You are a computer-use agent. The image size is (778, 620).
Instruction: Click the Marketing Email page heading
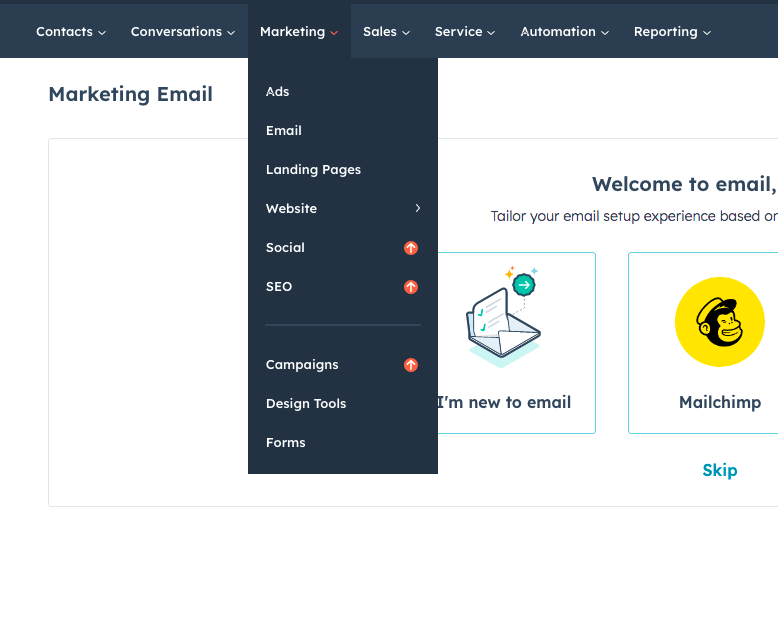(130, 94)
